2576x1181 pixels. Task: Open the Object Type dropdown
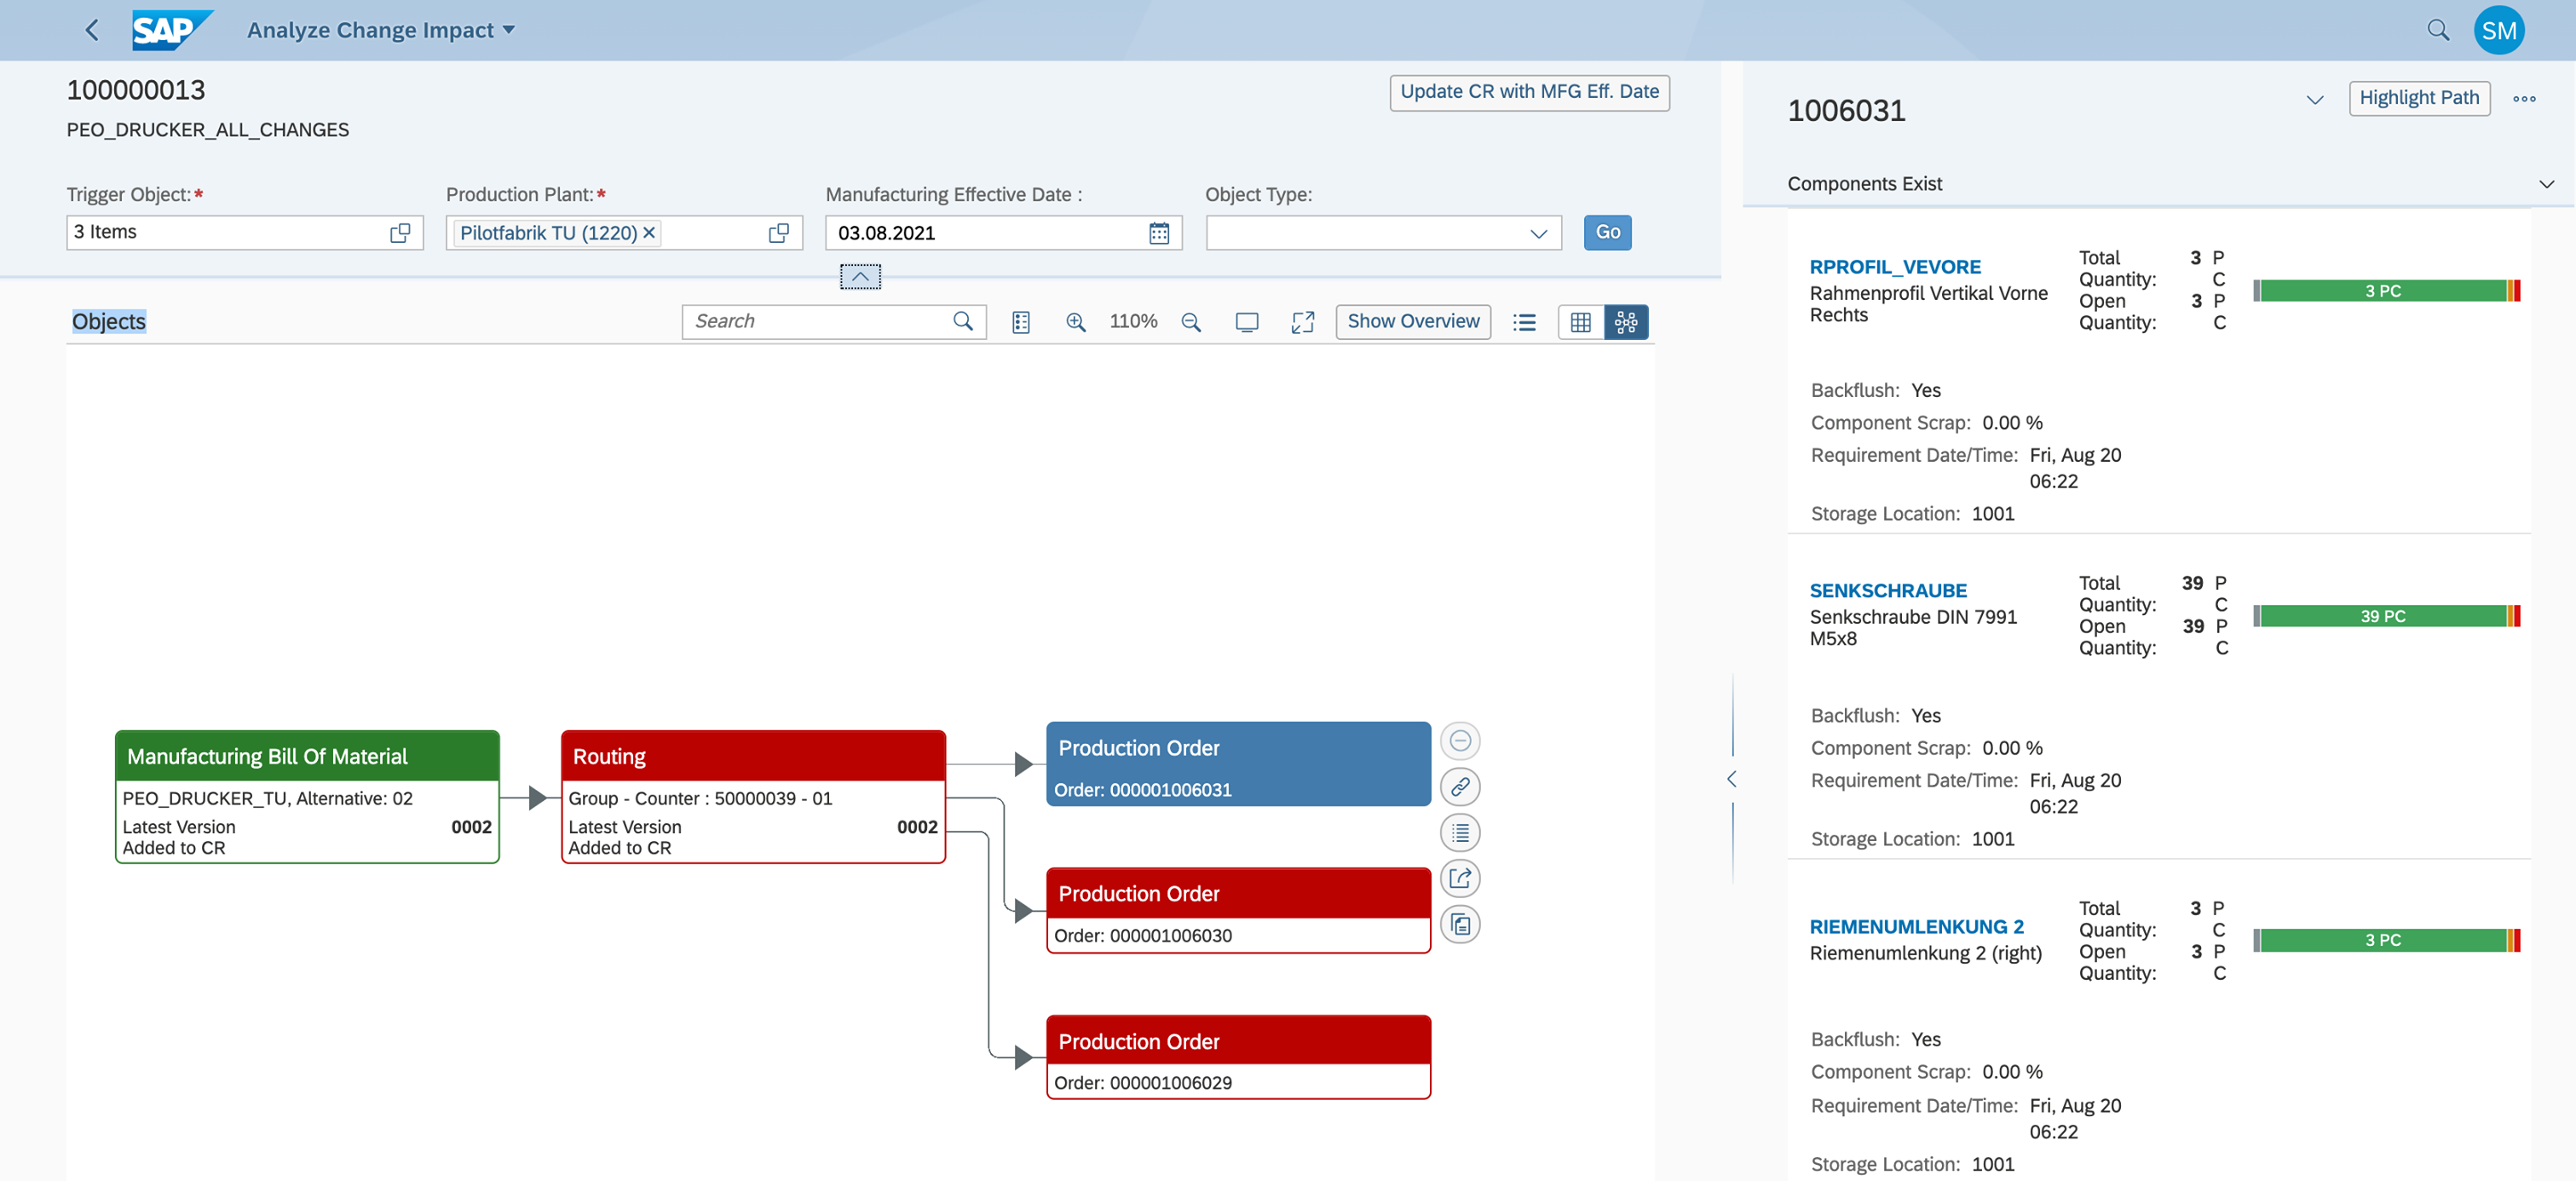[x=1538, y=233]
